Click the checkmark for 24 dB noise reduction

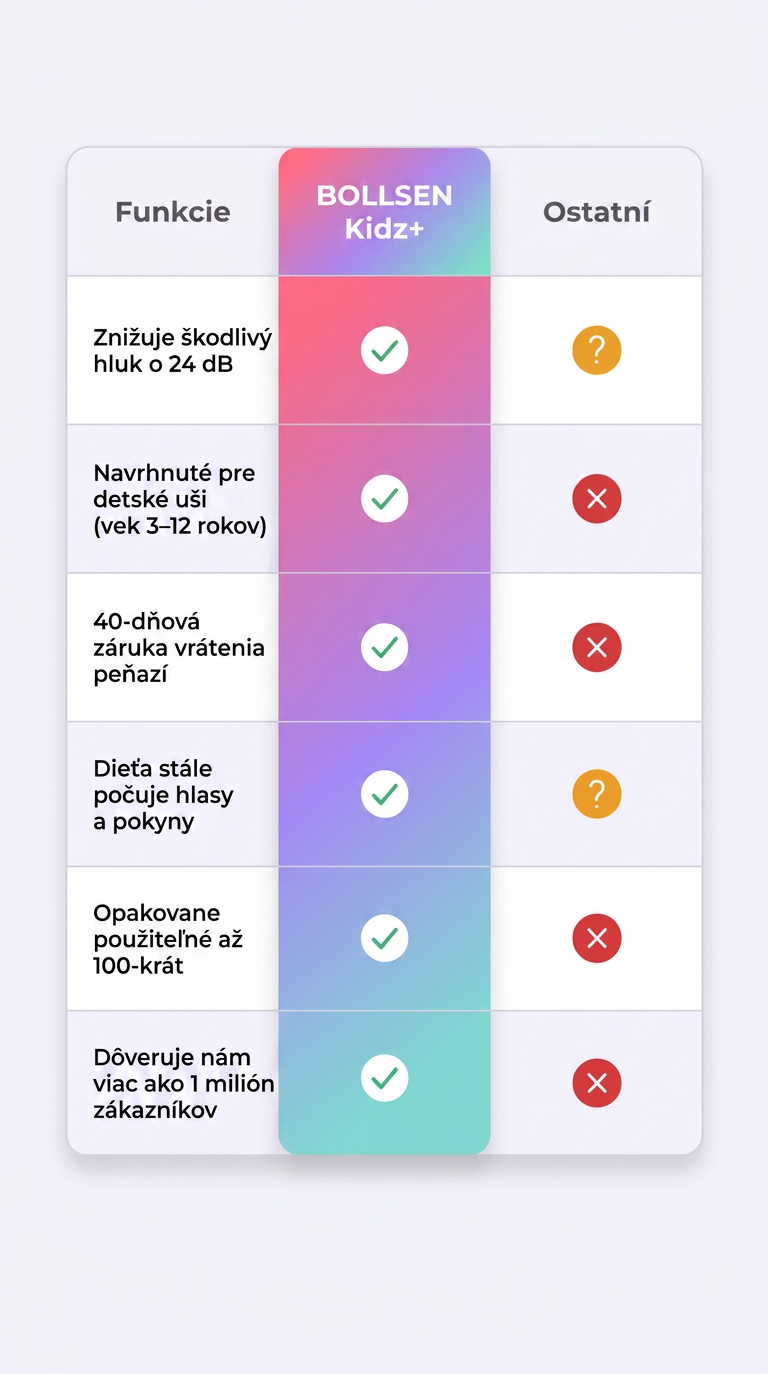384,350
